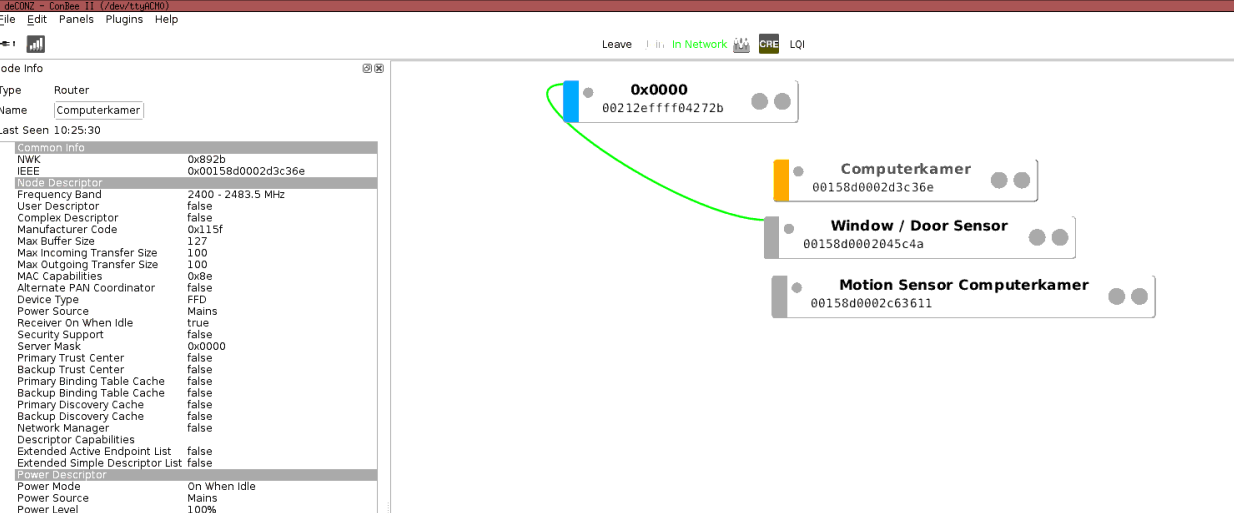Click address 00158d0002c63611 on motion sensor
1234x513 pixels.
[871, 303]
